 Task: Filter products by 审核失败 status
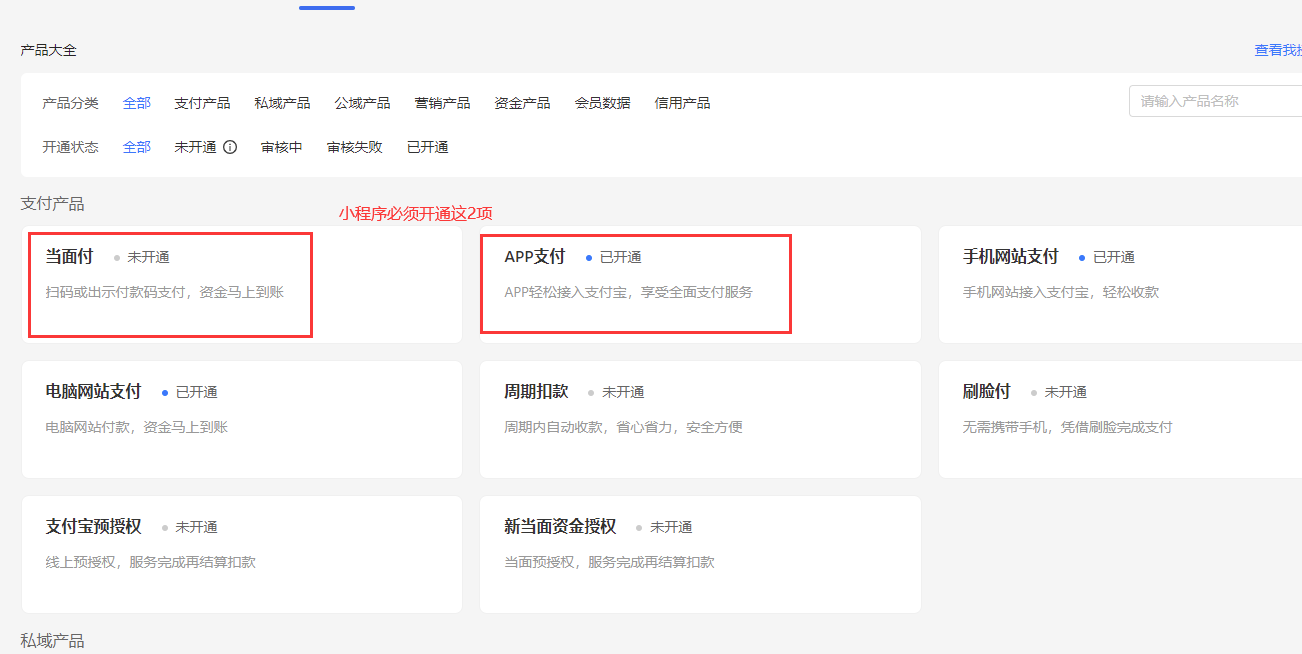click(x=354, y=147)
